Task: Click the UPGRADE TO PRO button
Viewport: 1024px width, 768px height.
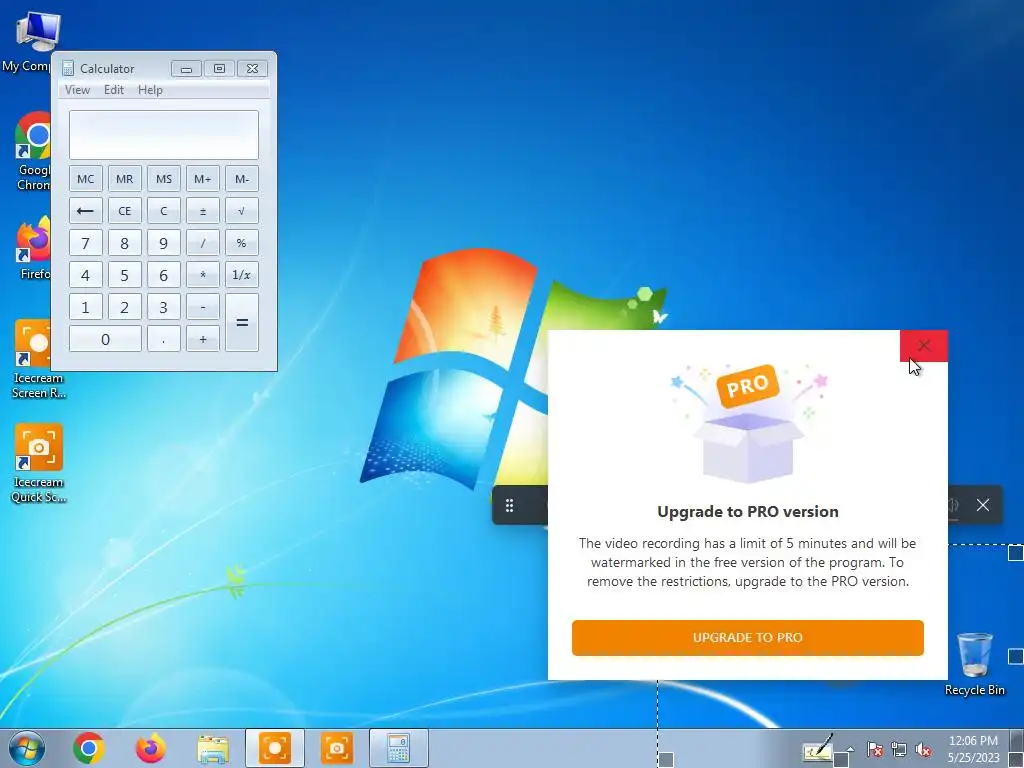Action: point(748,637)
